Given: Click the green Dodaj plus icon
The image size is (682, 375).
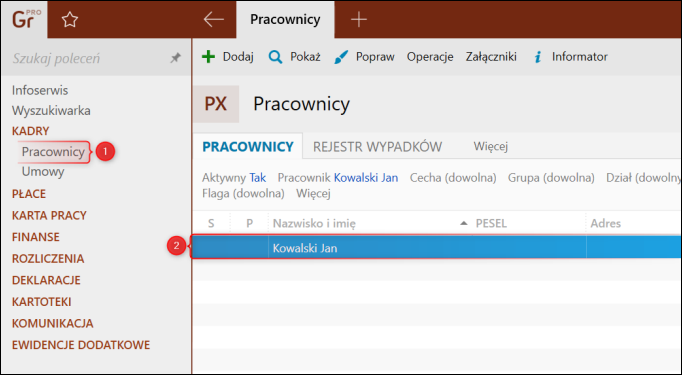Looking at the screenshot, I should tap(208, 57).
